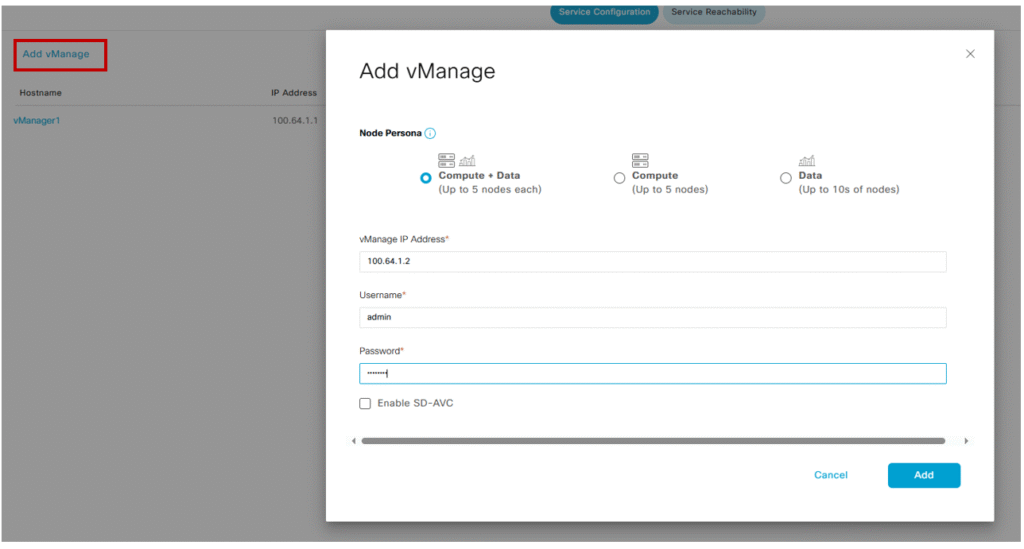
Task: Click the server icon above Compute + Data
Action: [x=446, y=160]
